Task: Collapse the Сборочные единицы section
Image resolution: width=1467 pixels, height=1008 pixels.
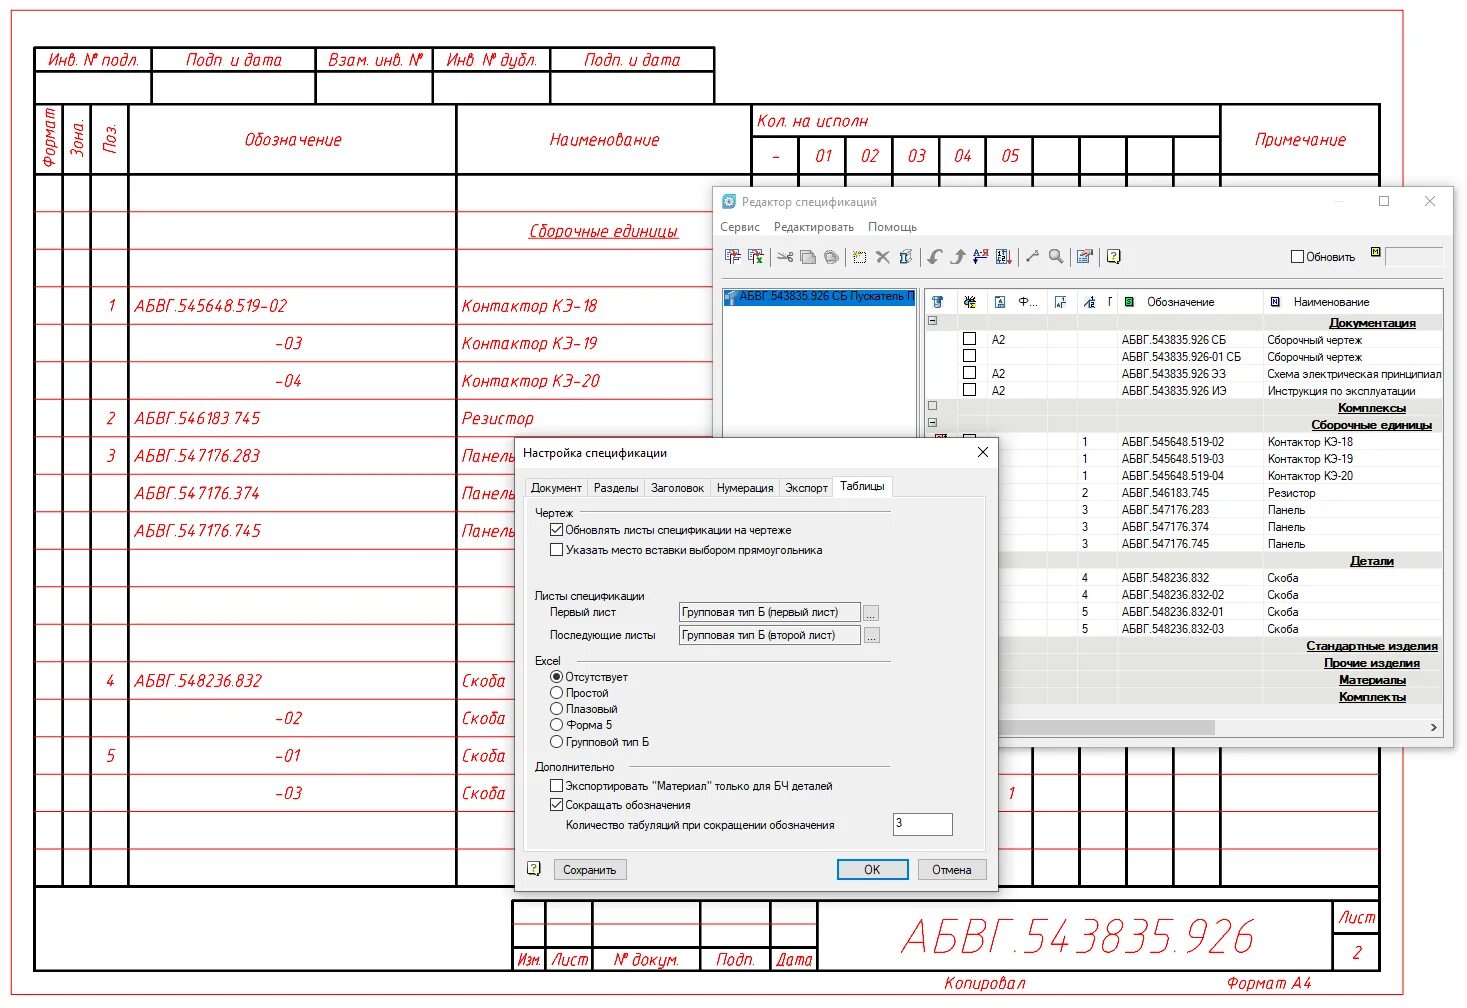Action: coord(933,424)
